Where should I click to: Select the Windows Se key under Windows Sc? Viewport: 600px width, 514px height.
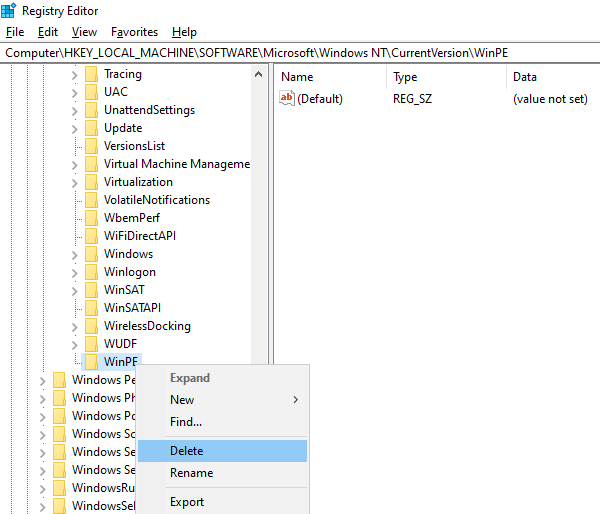[x=104, y=452]
